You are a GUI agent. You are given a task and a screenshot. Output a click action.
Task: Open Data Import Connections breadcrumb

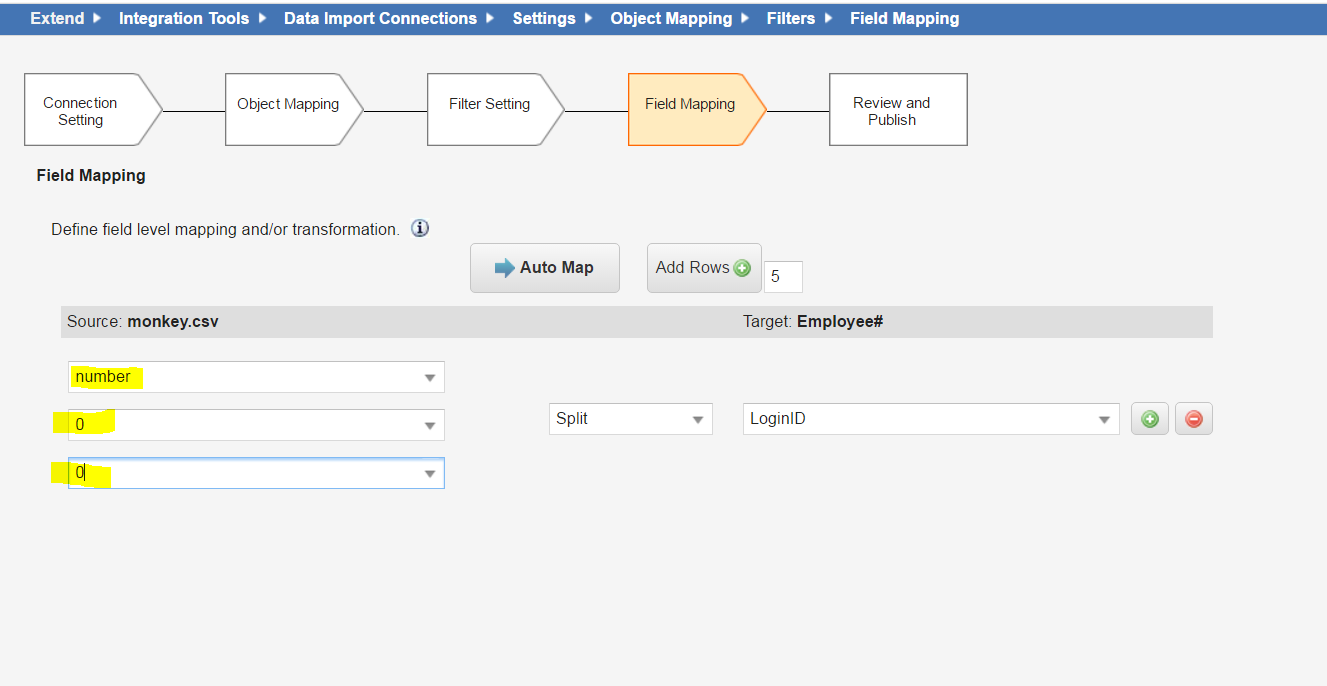pos(380,18)
